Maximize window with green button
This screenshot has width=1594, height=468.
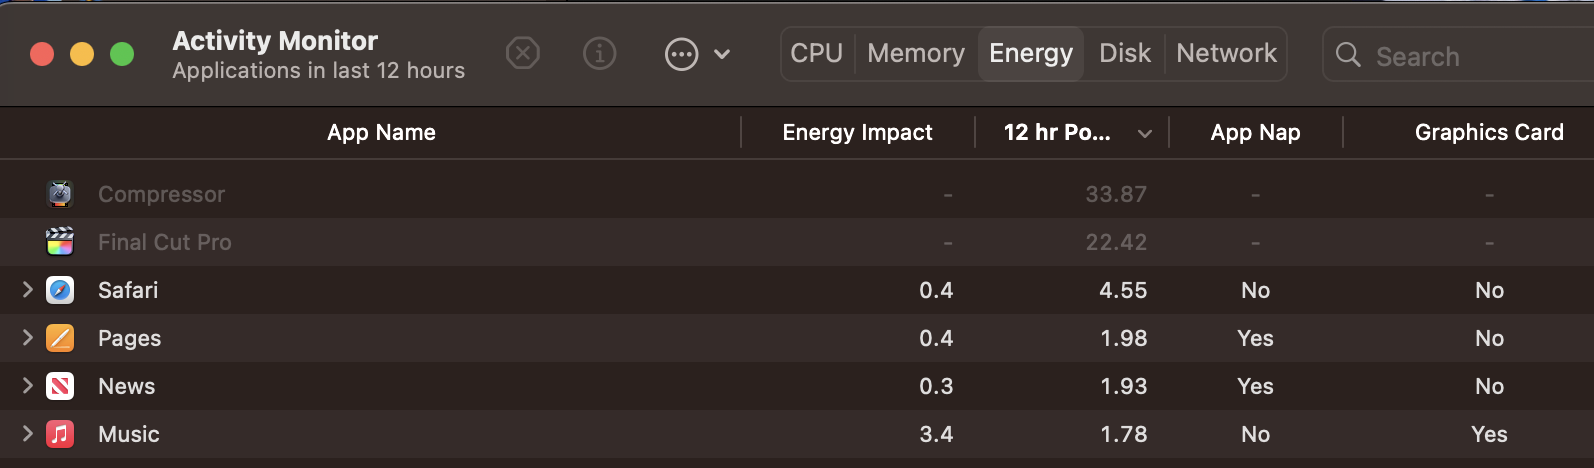(122, 54)
